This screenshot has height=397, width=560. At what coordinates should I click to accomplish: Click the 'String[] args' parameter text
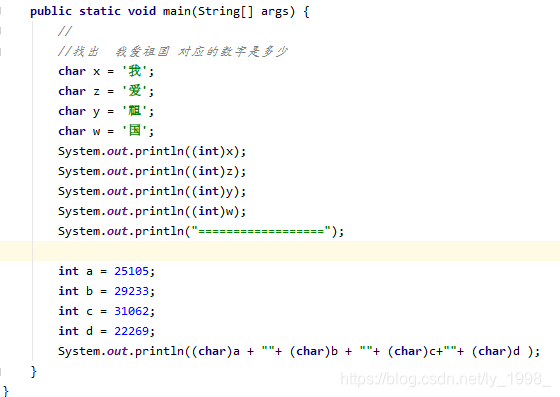pyautogui.click(x=243, y=11)
